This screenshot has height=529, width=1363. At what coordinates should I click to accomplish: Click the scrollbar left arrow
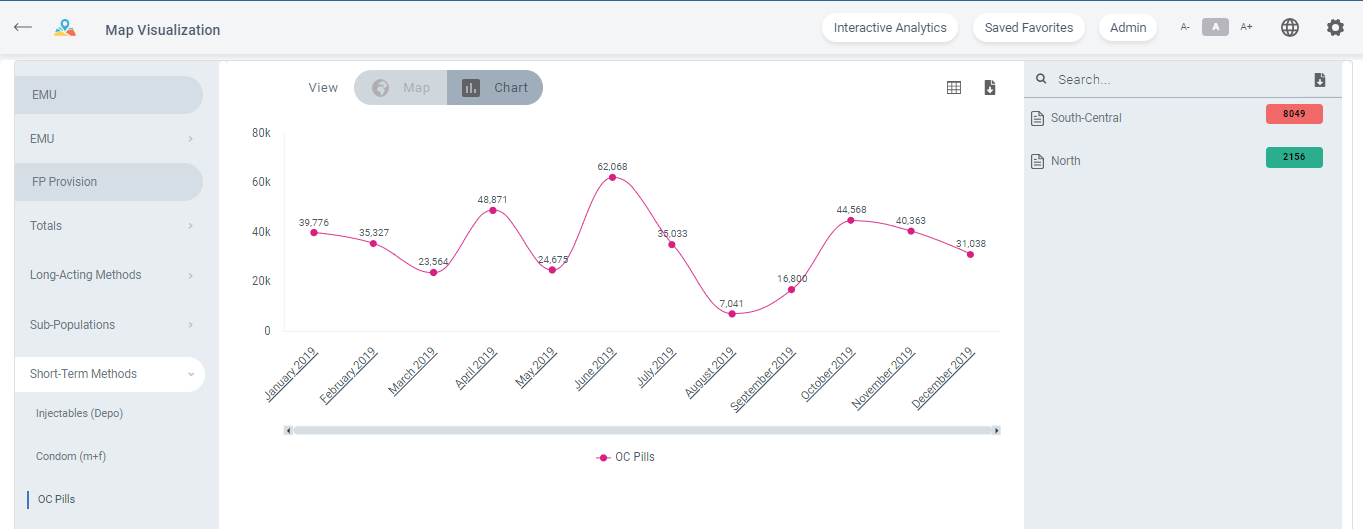[288, 430]
